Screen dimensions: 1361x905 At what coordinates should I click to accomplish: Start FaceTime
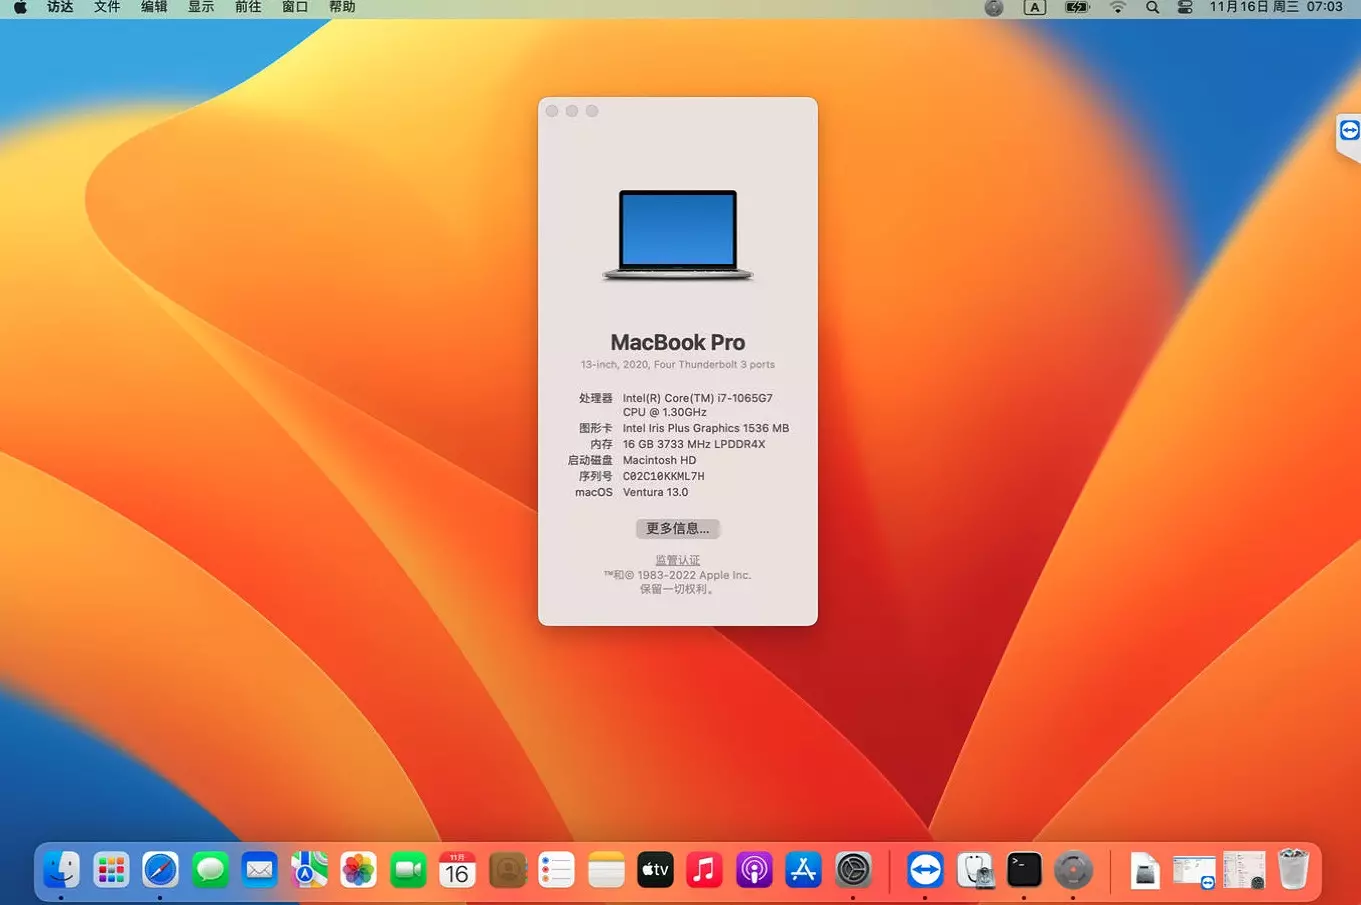click(407, 869)
